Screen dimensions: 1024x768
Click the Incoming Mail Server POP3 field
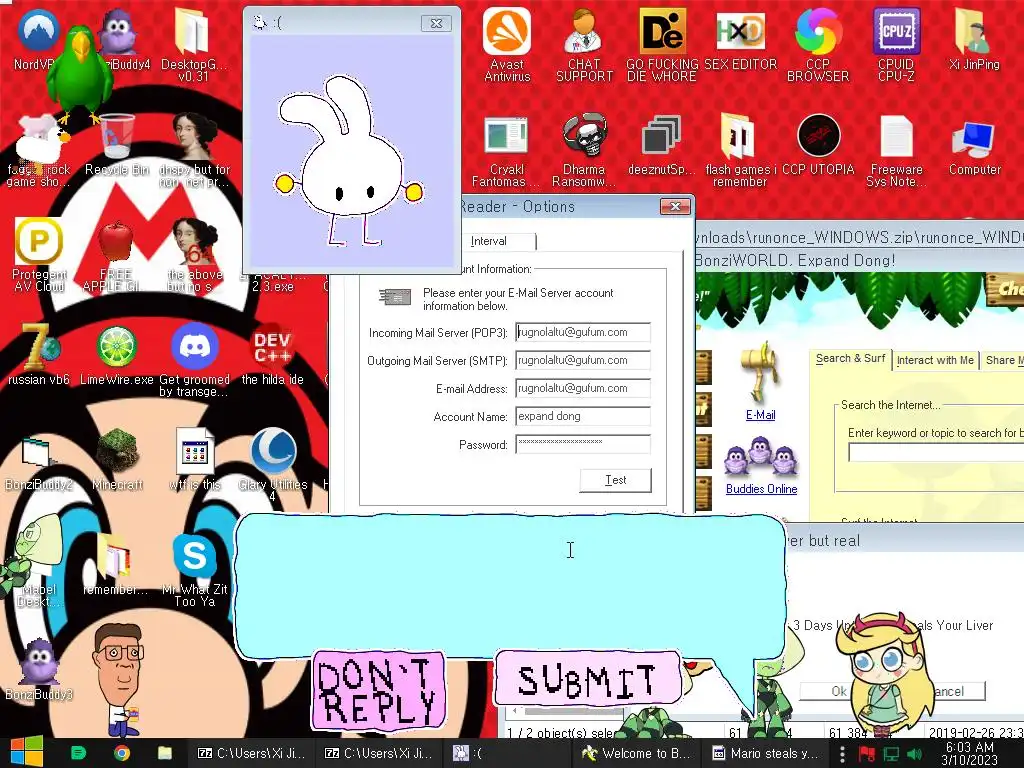[x=583, y=332]
